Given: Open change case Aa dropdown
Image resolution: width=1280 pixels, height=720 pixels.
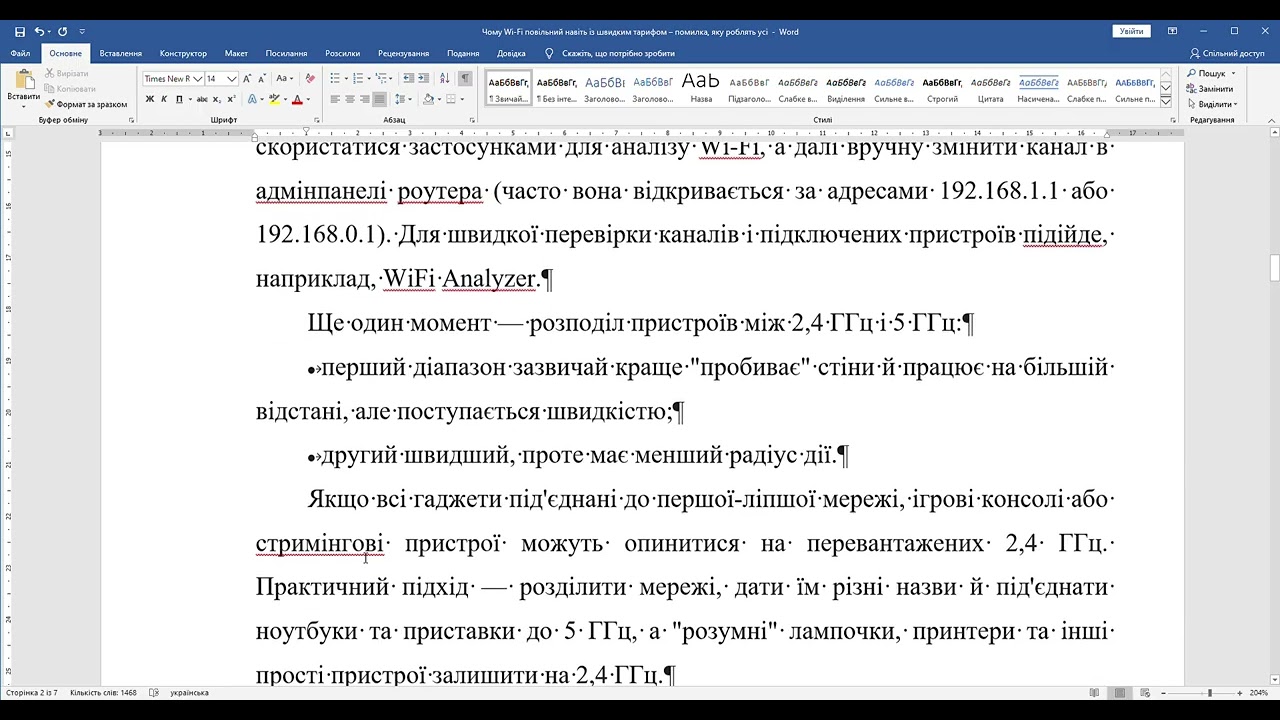Looking at the screenshot, I should pos(285,78).
